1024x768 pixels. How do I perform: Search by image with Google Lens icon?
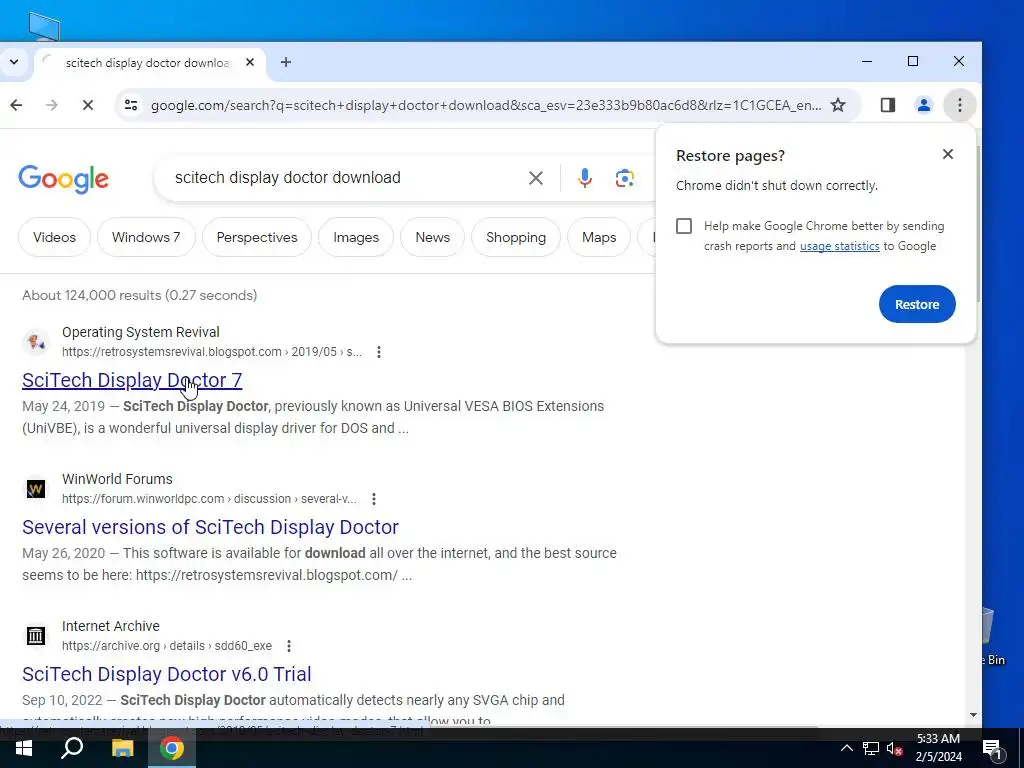coord(624,178)
